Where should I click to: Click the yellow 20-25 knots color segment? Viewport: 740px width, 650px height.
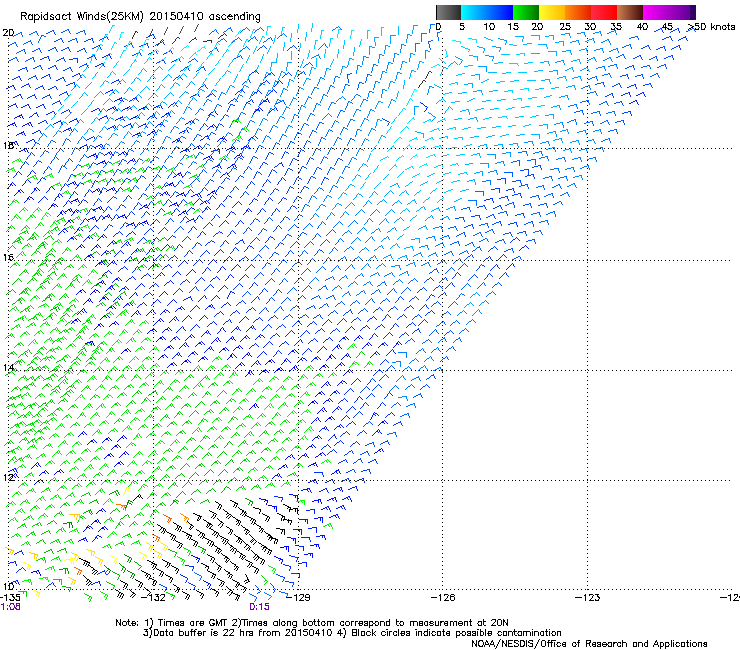tap(552, 12)
